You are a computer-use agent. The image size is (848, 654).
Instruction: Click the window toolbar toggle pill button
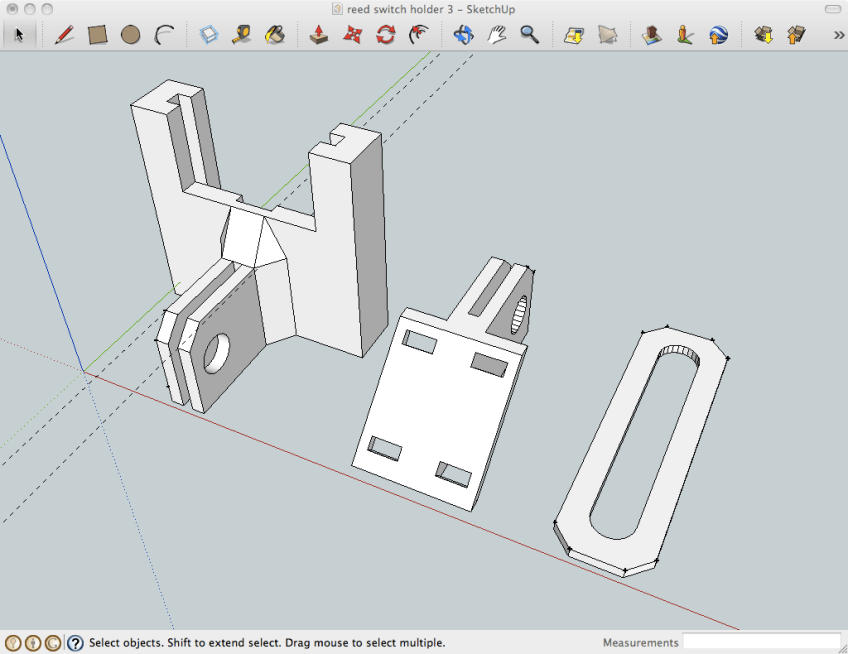coord(831,8)
